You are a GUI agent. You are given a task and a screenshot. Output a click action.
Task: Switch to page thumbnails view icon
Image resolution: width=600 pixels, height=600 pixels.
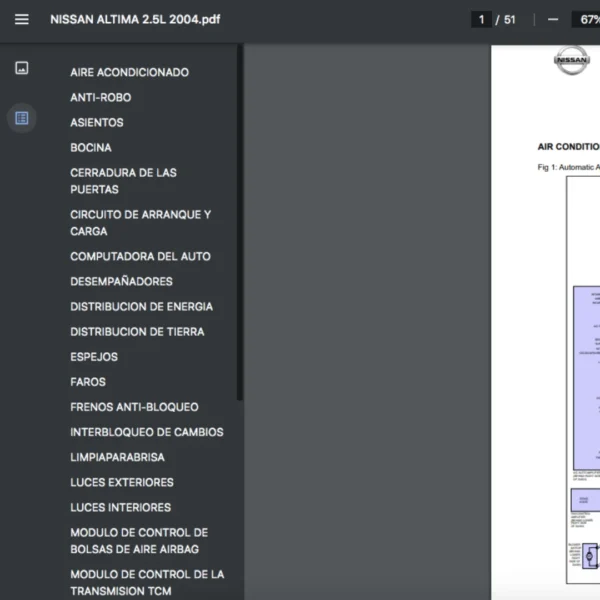pyautogui.click(x=21, y=68)
